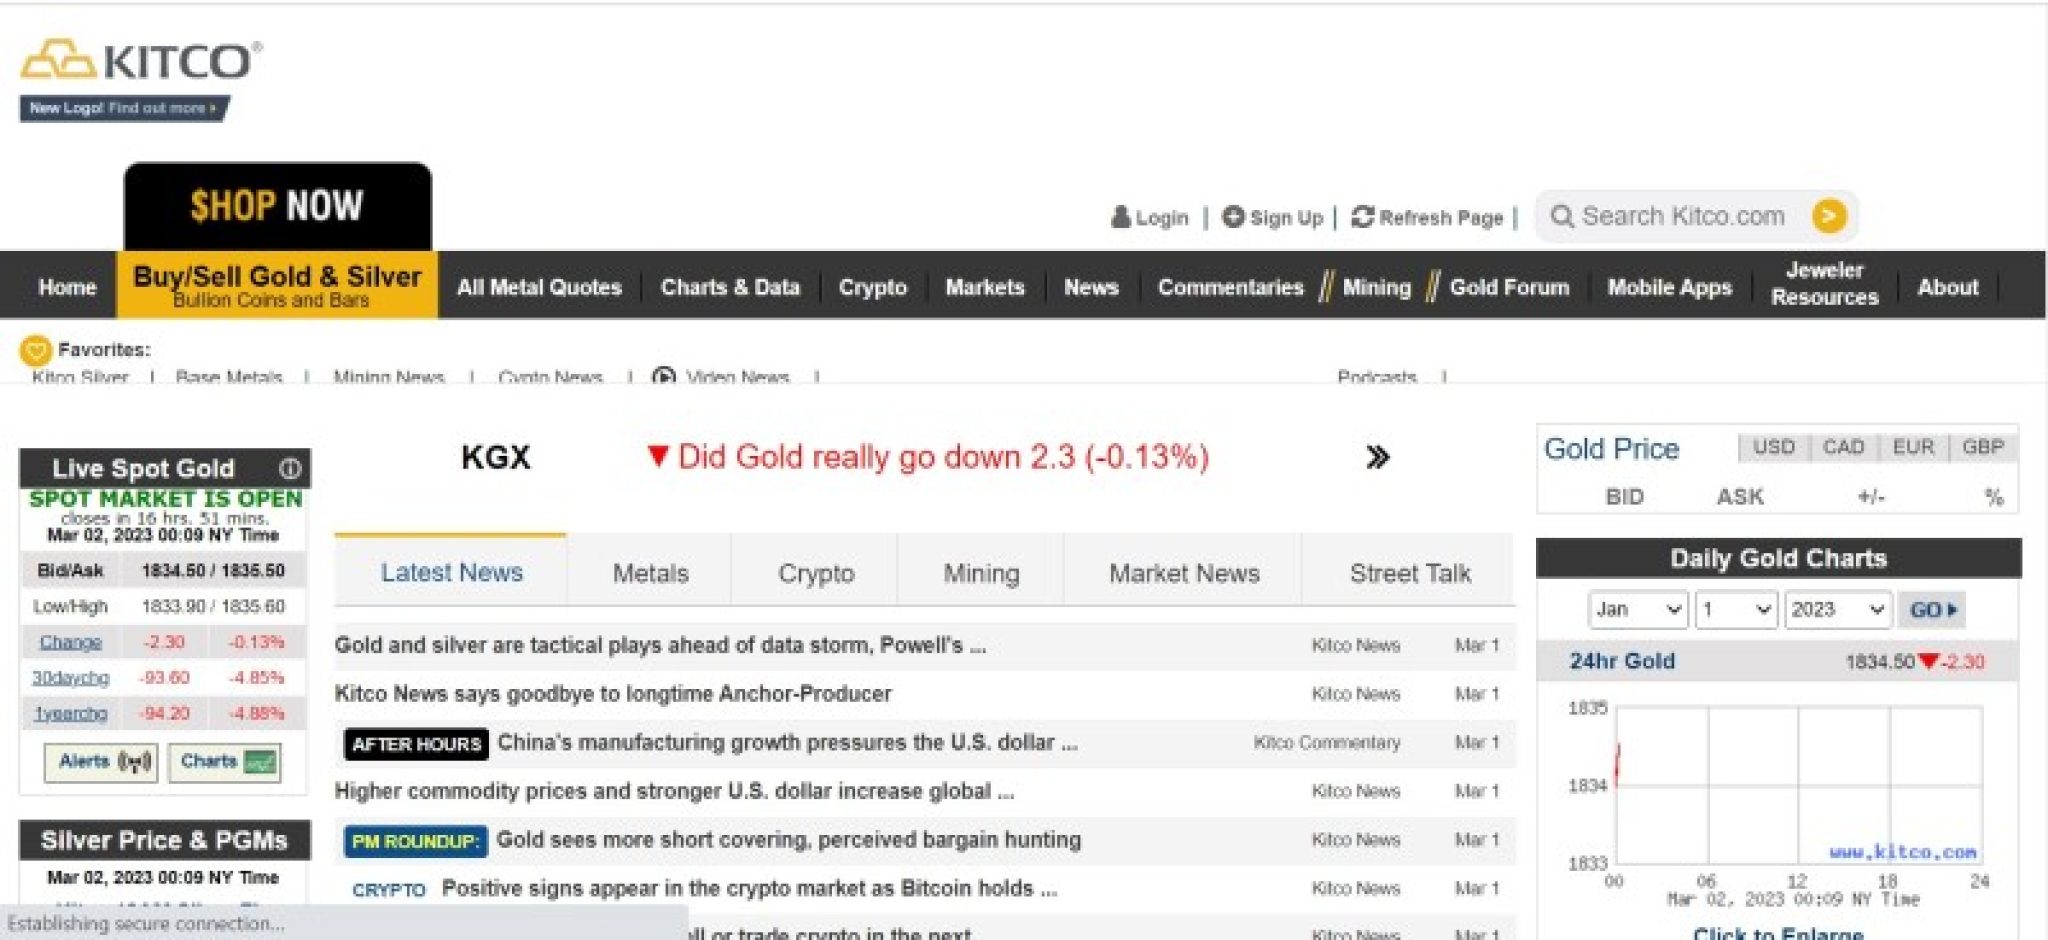Open the day dropdown showing 1
Image resolution: width=2048 pixels, height=940 pixels.
[x=1734, y=609]
